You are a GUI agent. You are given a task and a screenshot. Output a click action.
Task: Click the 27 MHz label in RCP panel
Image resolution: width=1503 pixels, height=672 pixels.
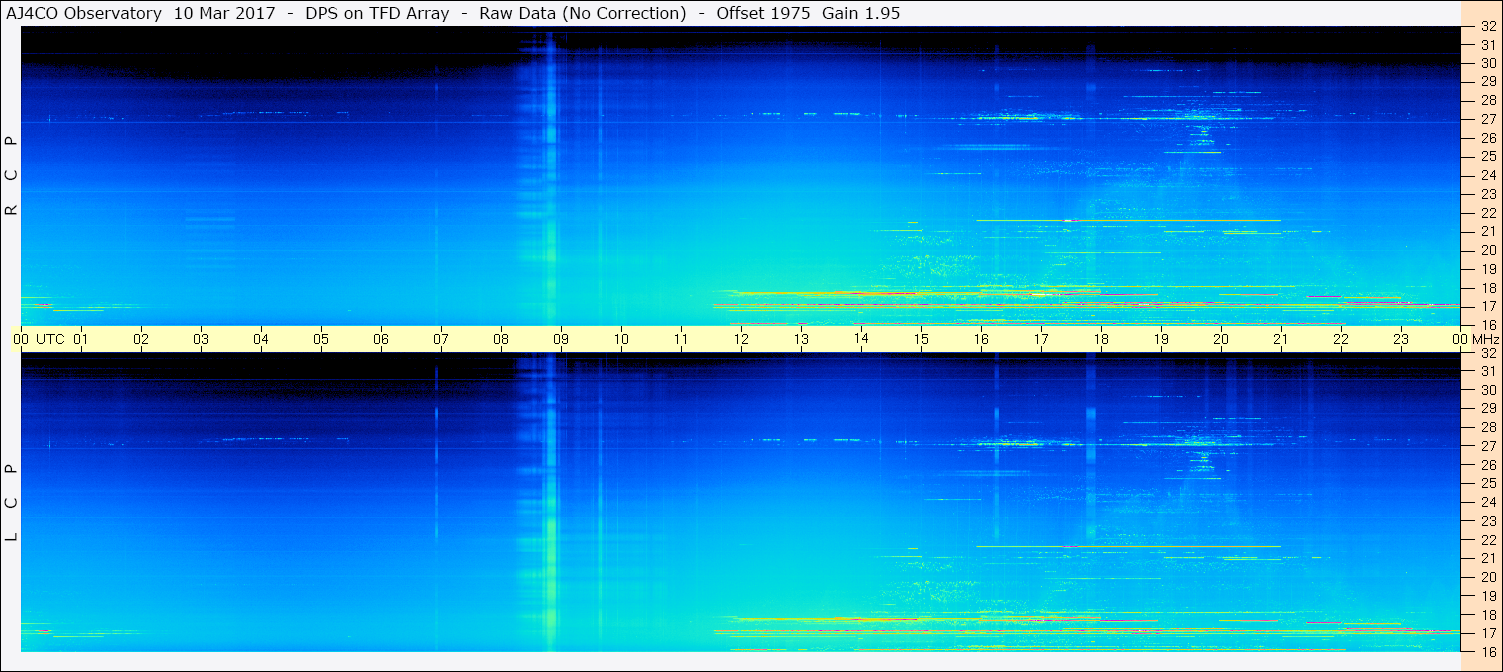pyautogui.click(x=1487, y=119)
